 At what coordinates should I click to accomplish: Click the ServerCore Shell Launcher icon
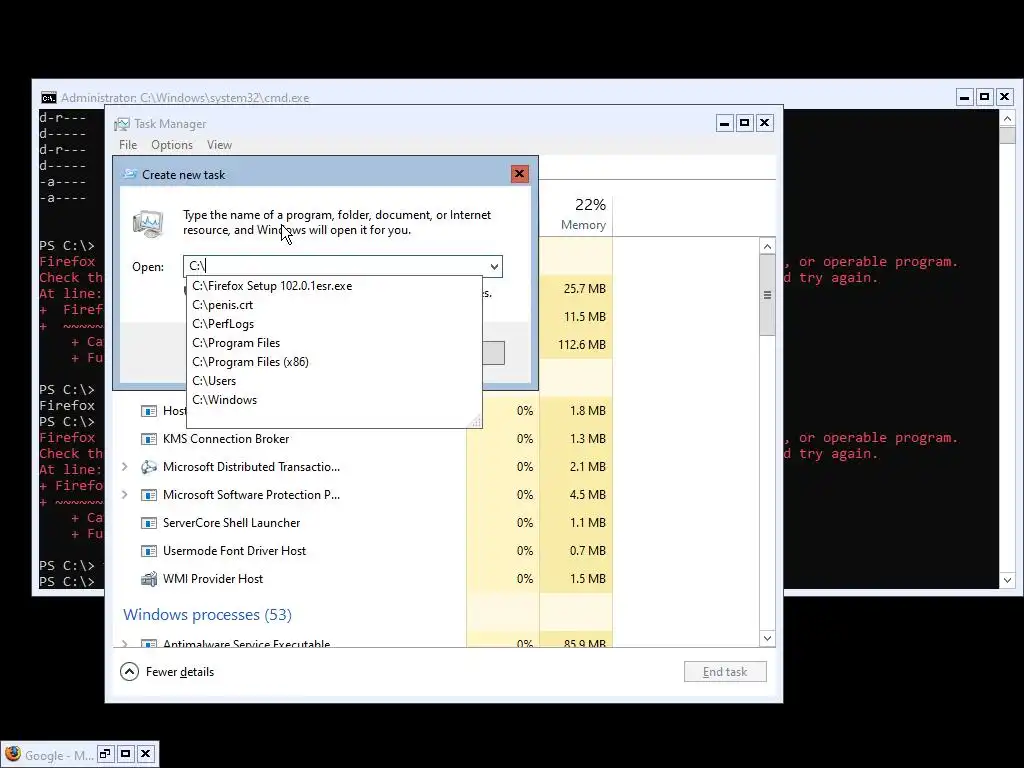[149, 523]
